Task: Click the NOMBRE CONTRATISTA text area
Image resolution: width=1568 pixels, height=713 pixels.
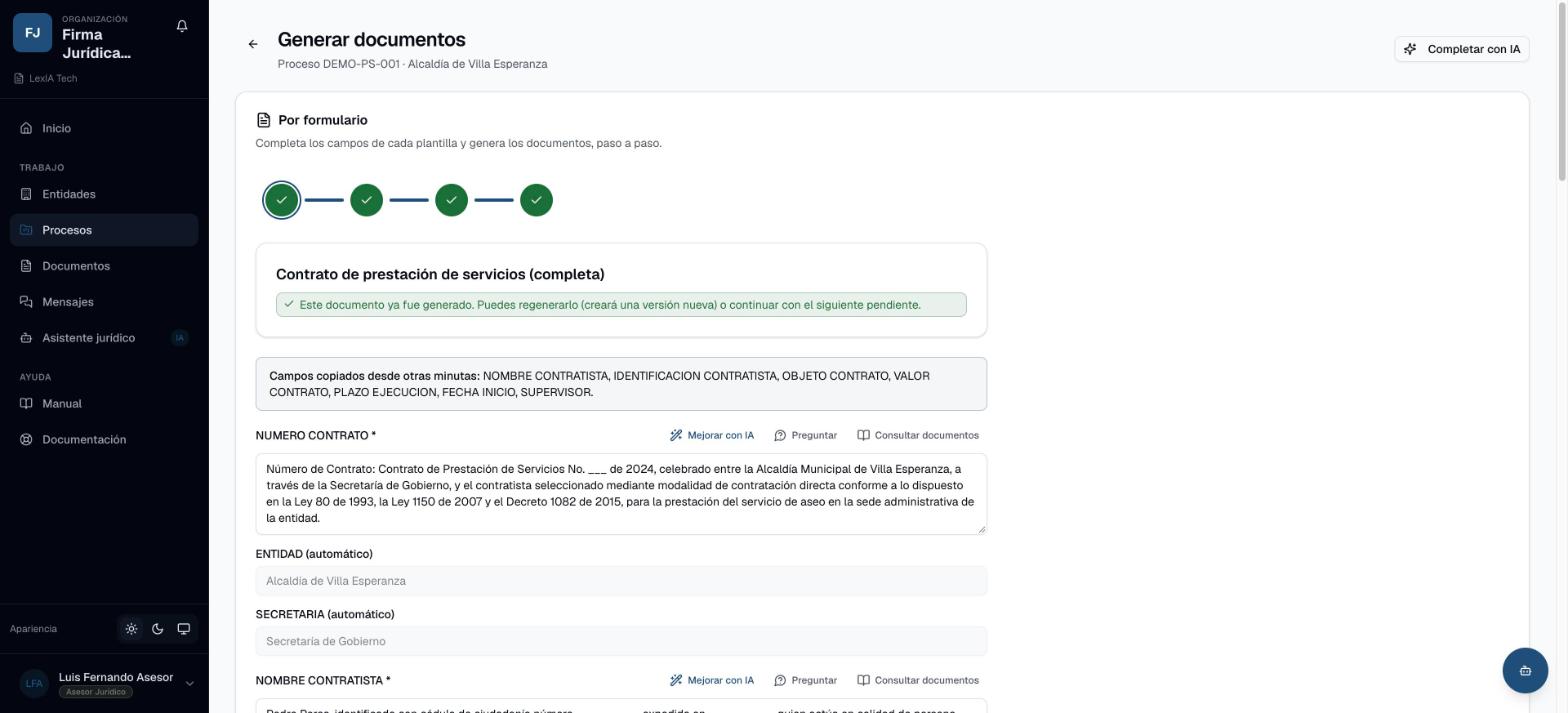Action: pos(621,706)
